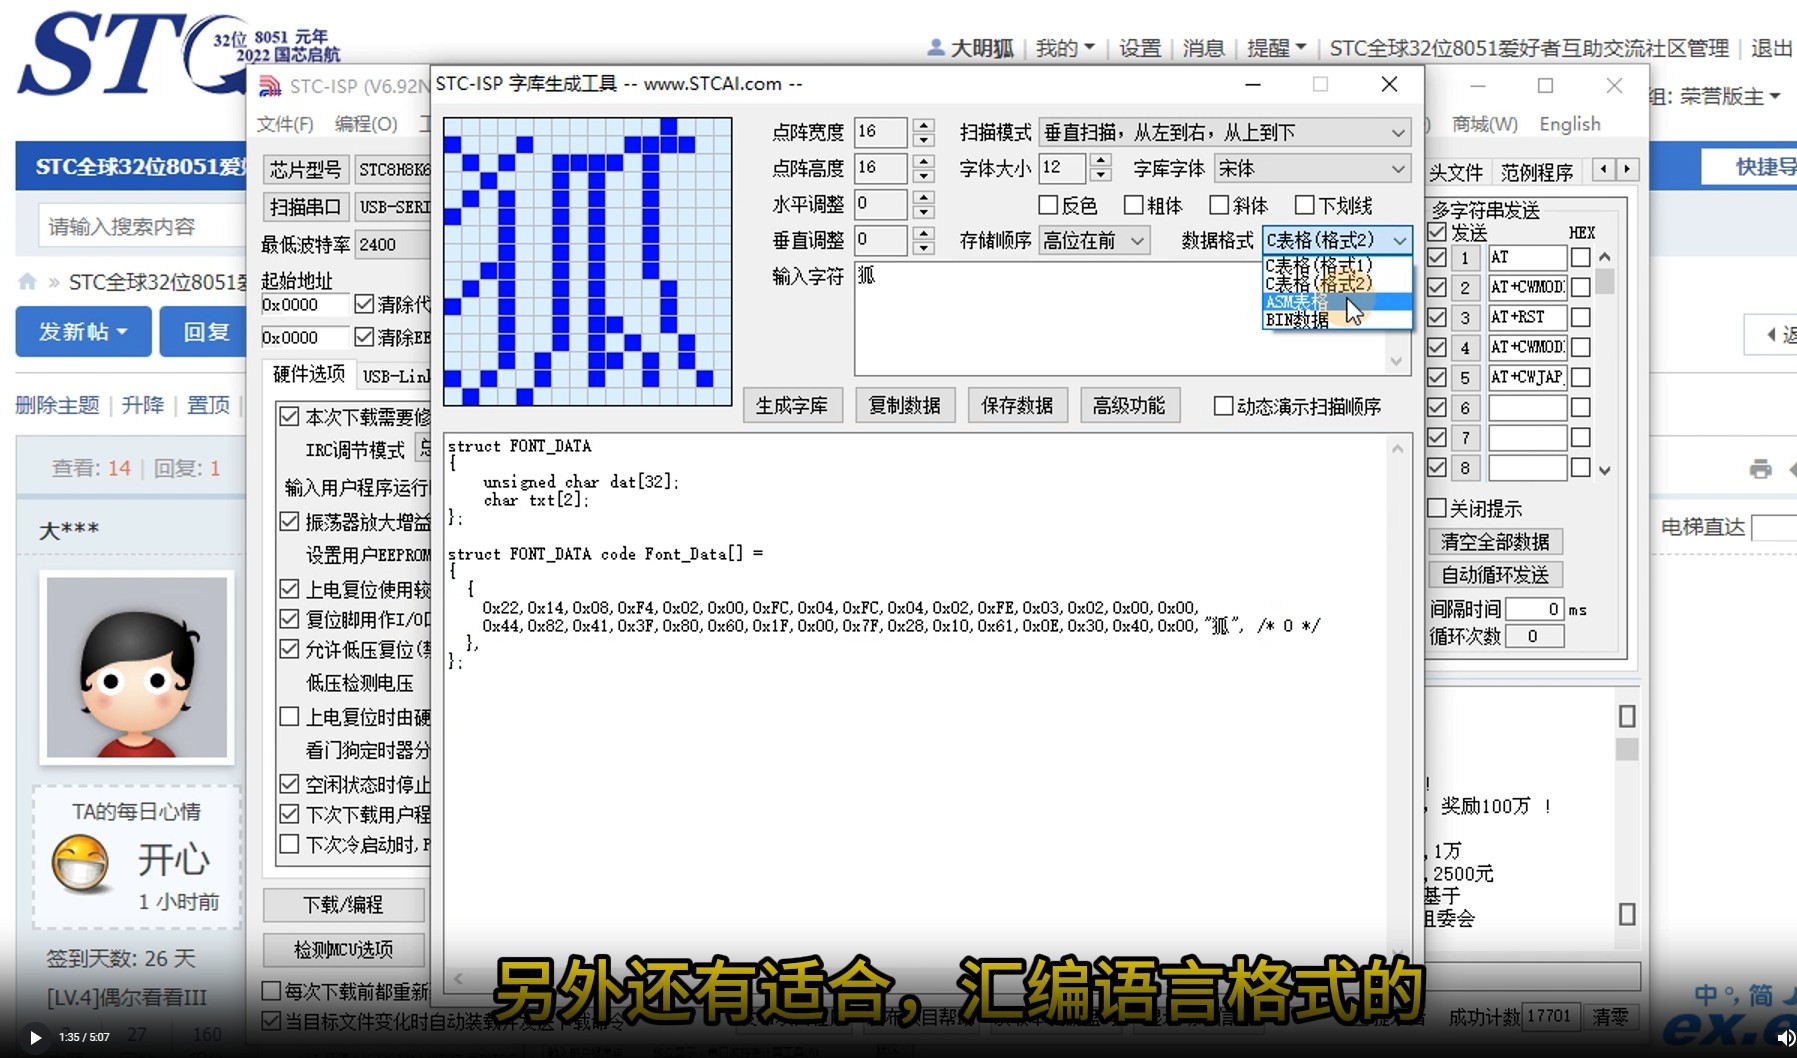
Task: Click the user avatar icon beside 大明狐
Action: 935,47
